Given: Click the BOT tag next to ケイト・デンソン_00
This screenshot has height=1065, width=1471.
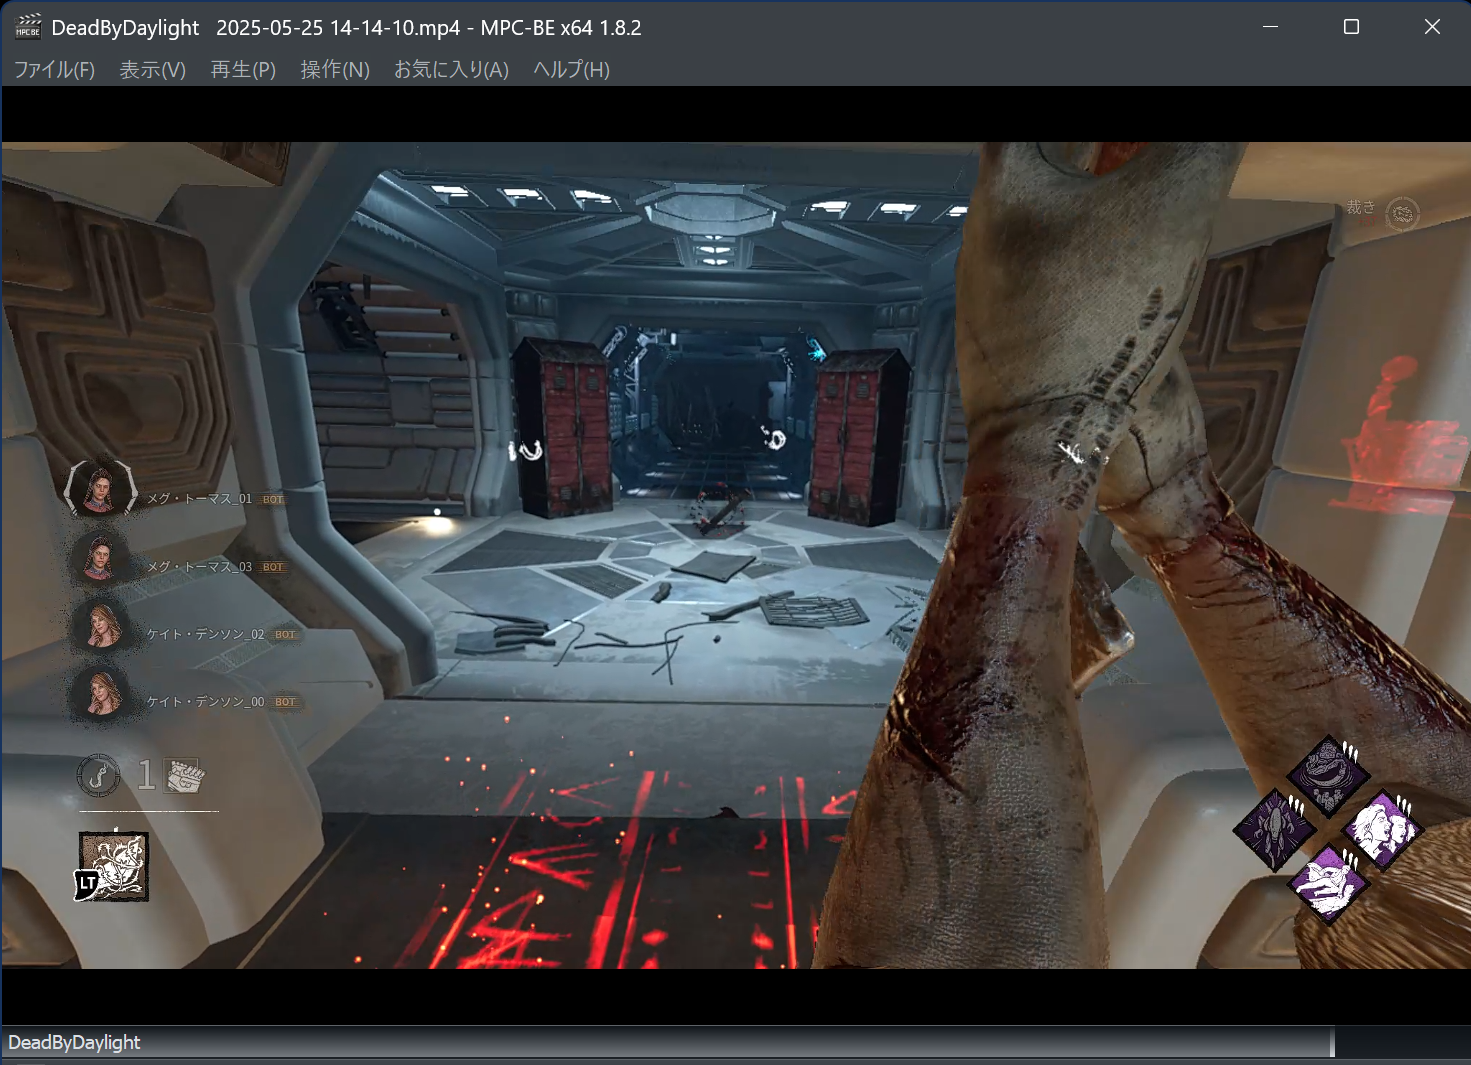Looking at the screenshot, I should (285, 702).
